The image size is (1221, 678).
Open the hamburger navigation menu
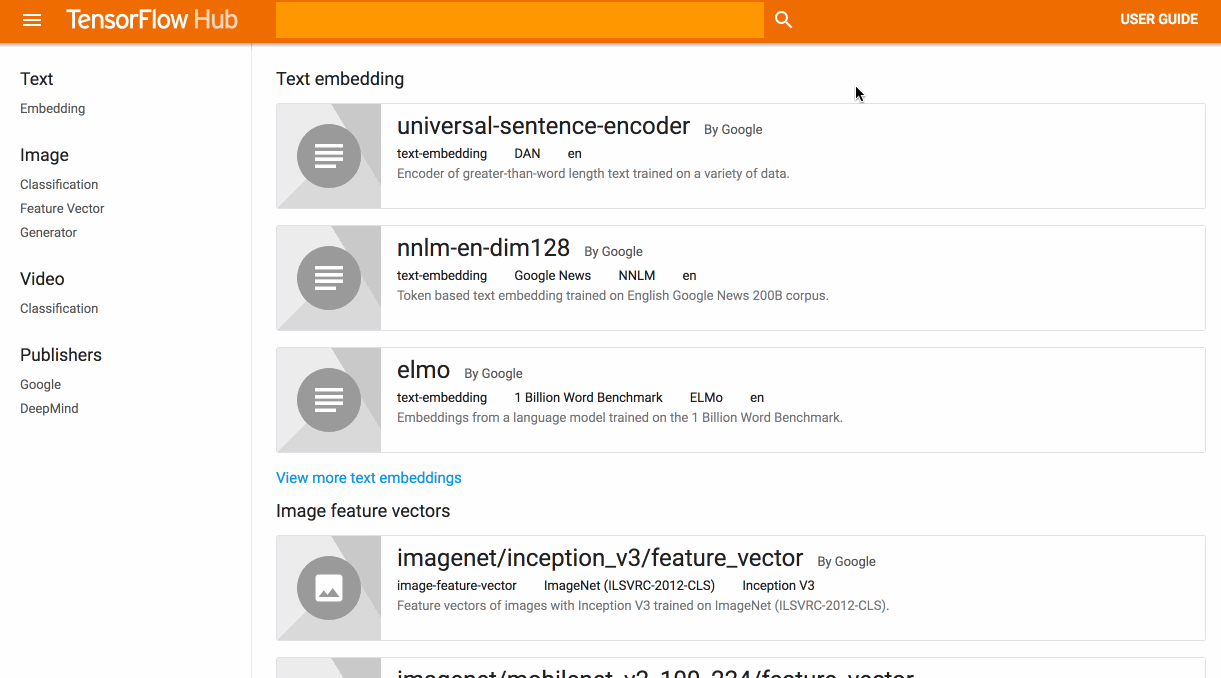[32, 20]
